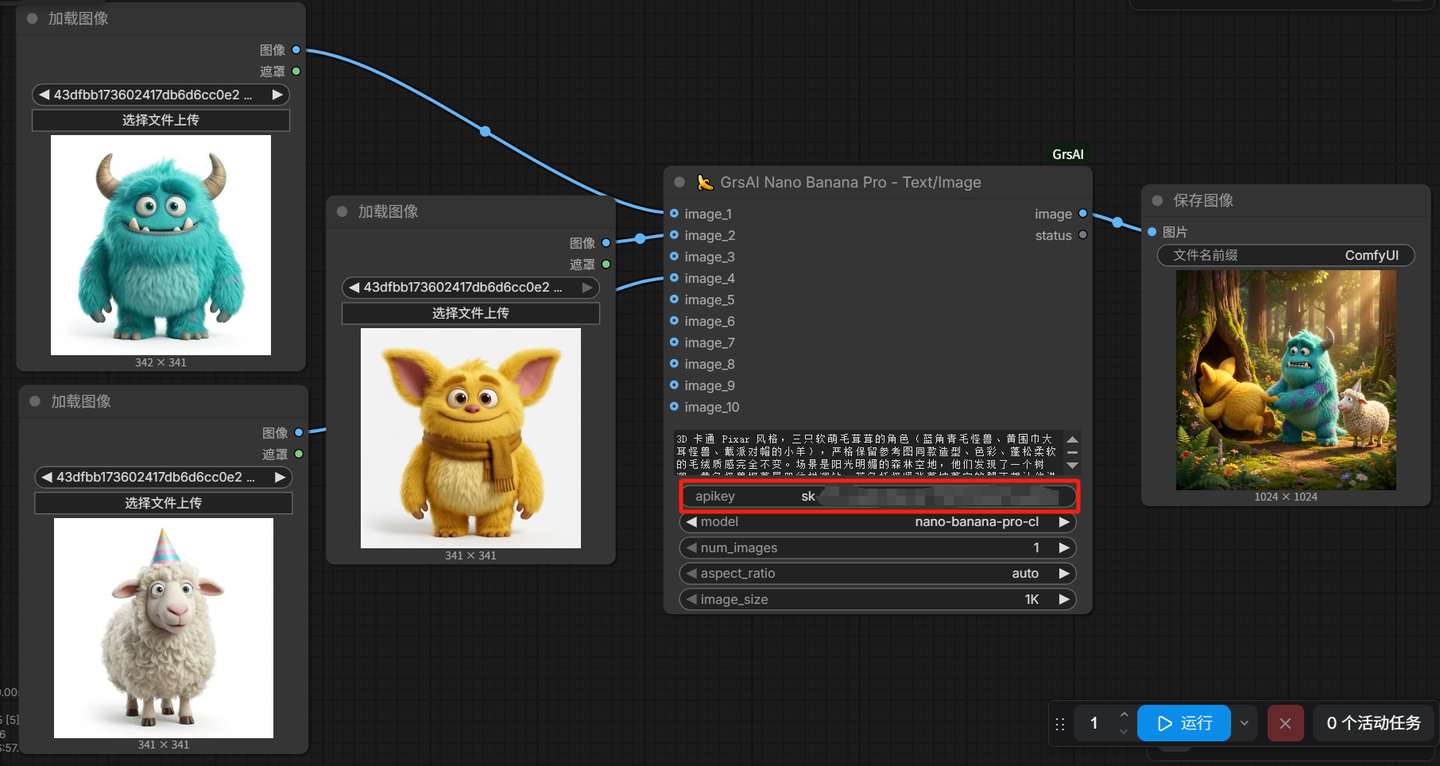Viewport: 1440px width, 766px height.
Task: Click the 图片 input port on 保存图像
Action: tap(1152, 232)
